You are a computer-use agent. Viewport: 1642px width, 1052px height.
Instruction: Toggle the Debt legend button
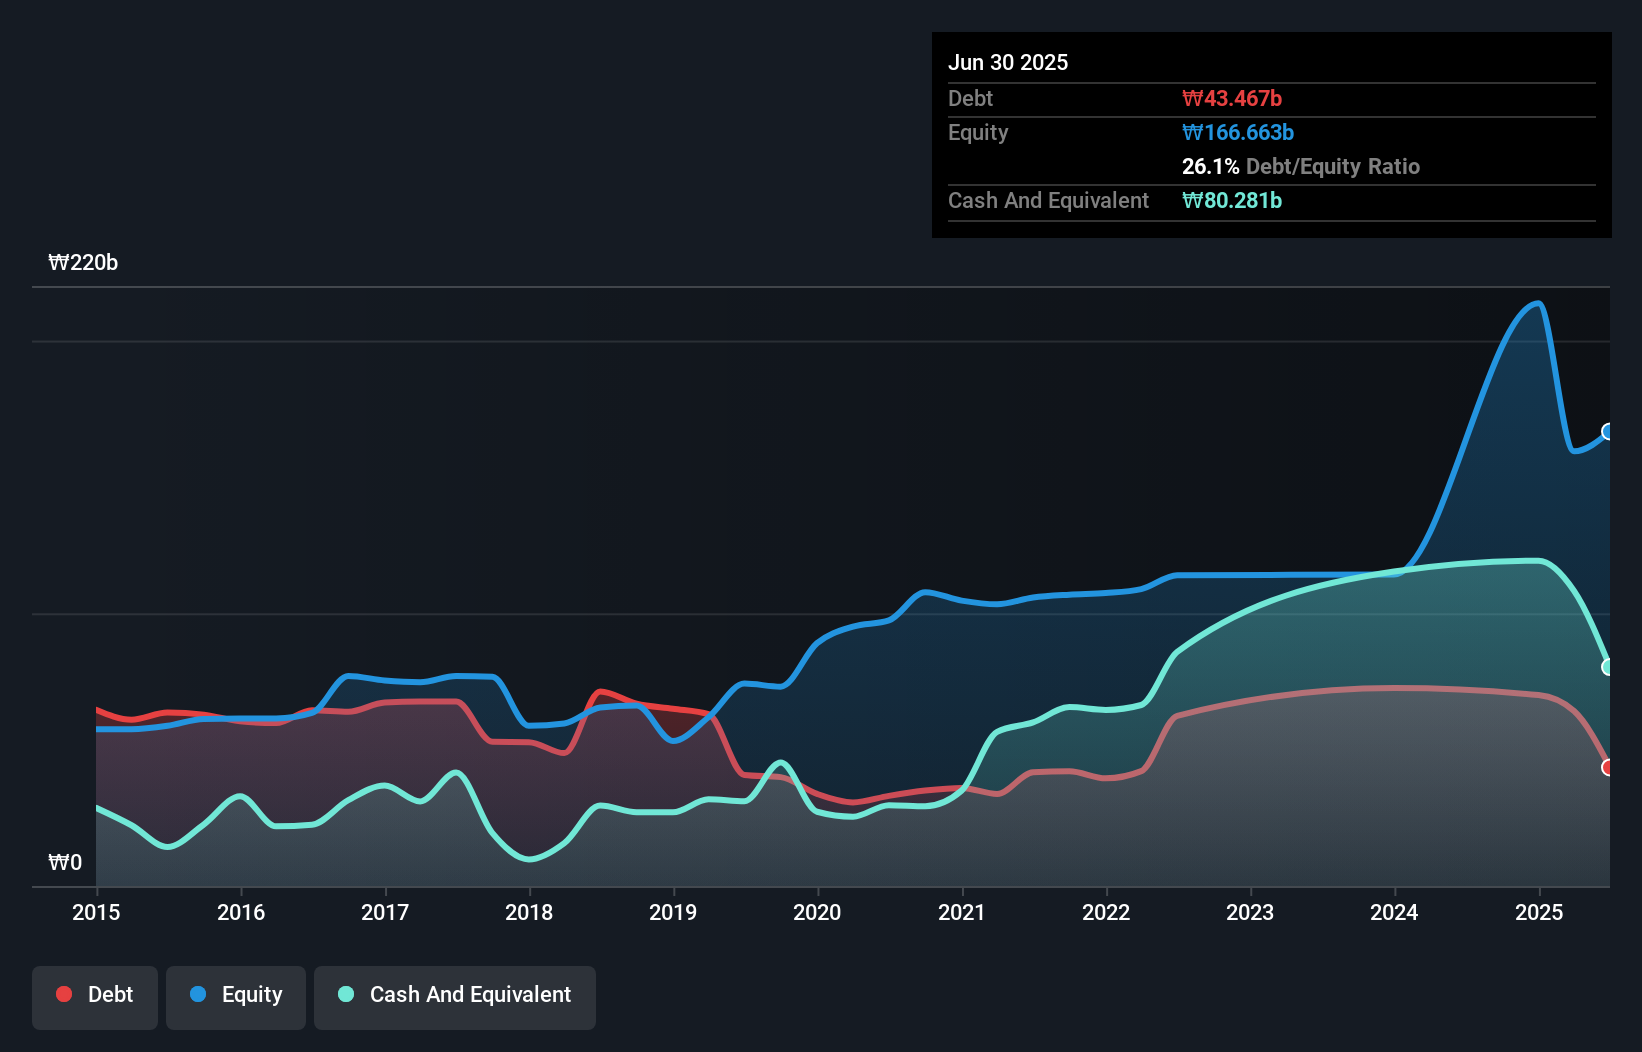(x=95, y=997)
